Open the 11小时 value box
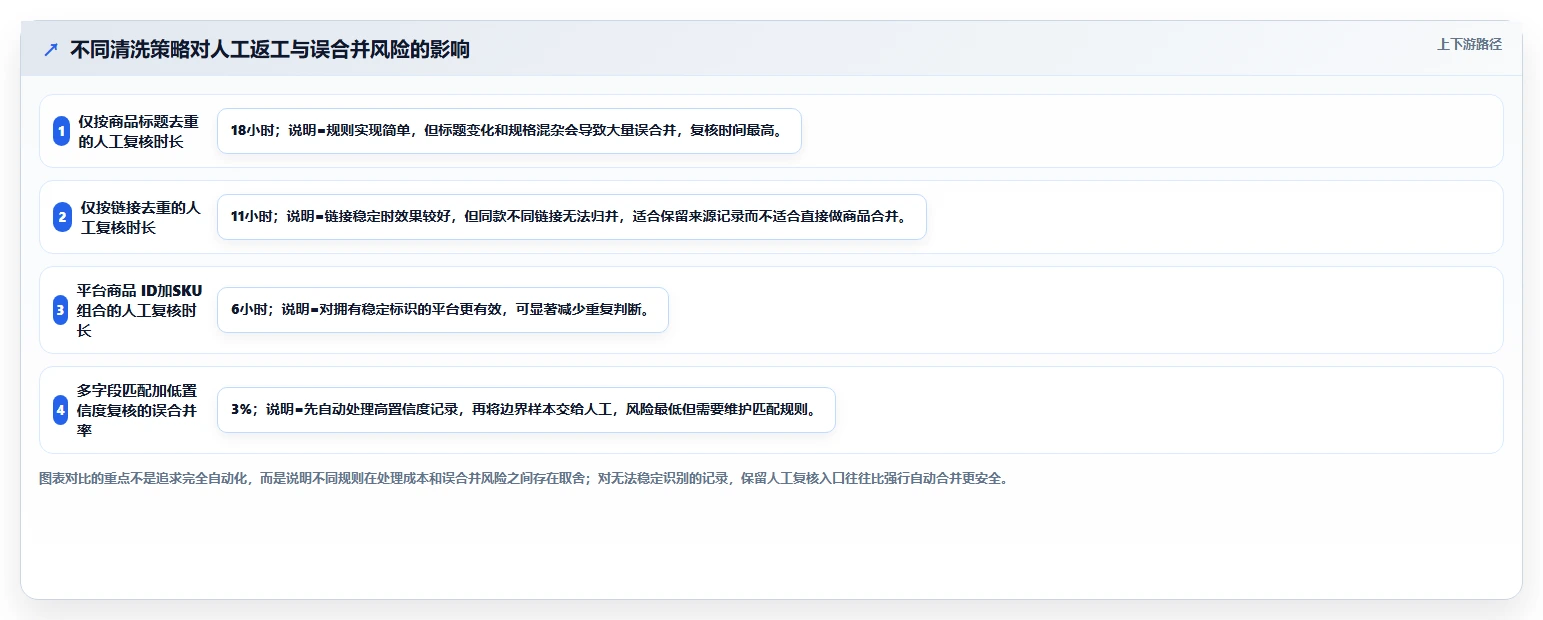Screen dimensions: 1543x620 point(572,217)
